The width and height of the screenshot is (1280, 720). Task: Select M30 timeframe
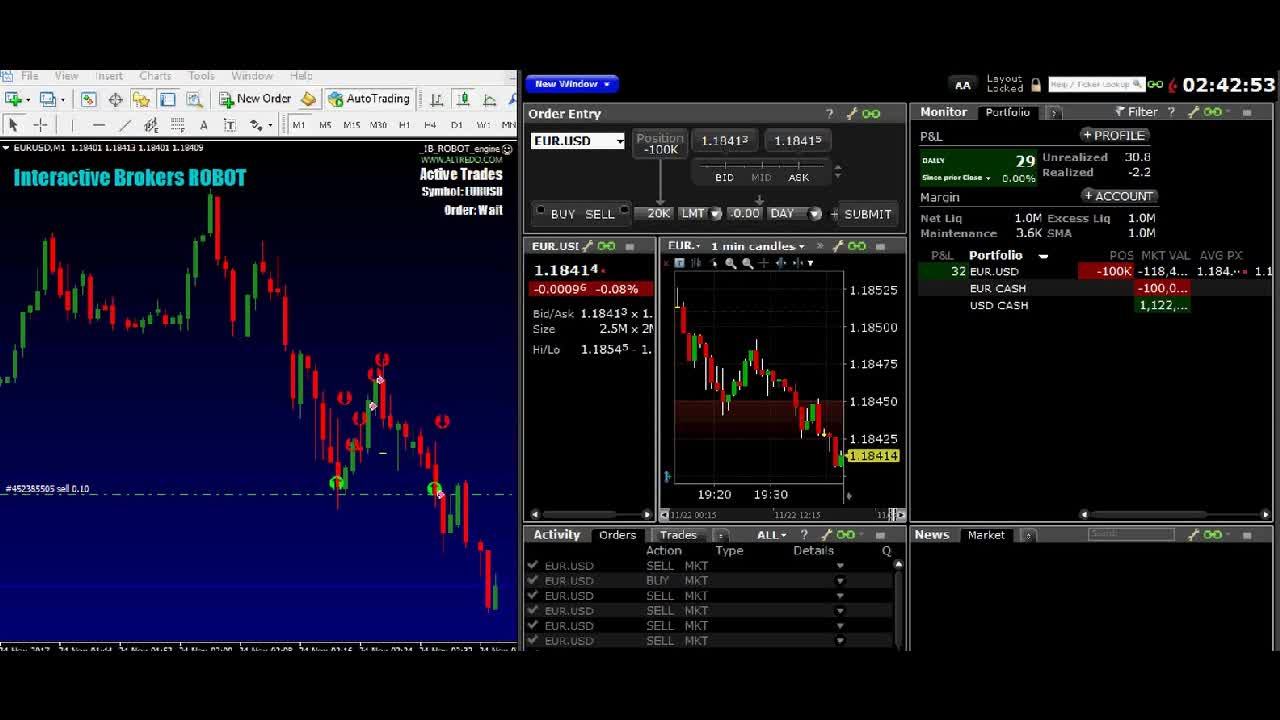click(x=378, y=125)
